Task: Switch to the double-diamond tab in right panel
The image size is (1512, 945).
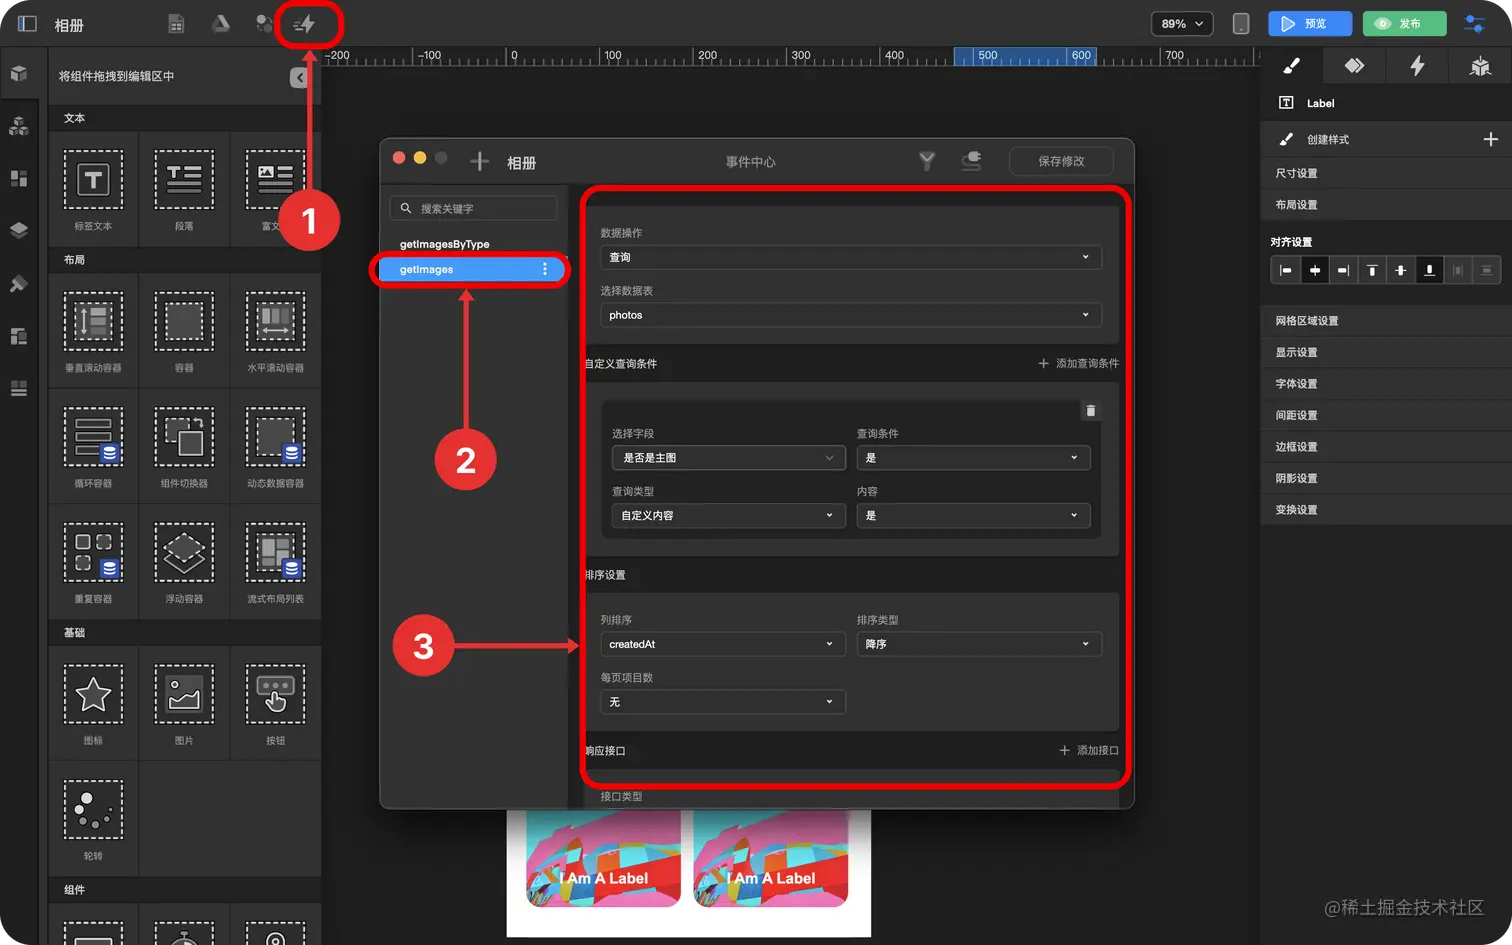Action: click(1354, 66)
